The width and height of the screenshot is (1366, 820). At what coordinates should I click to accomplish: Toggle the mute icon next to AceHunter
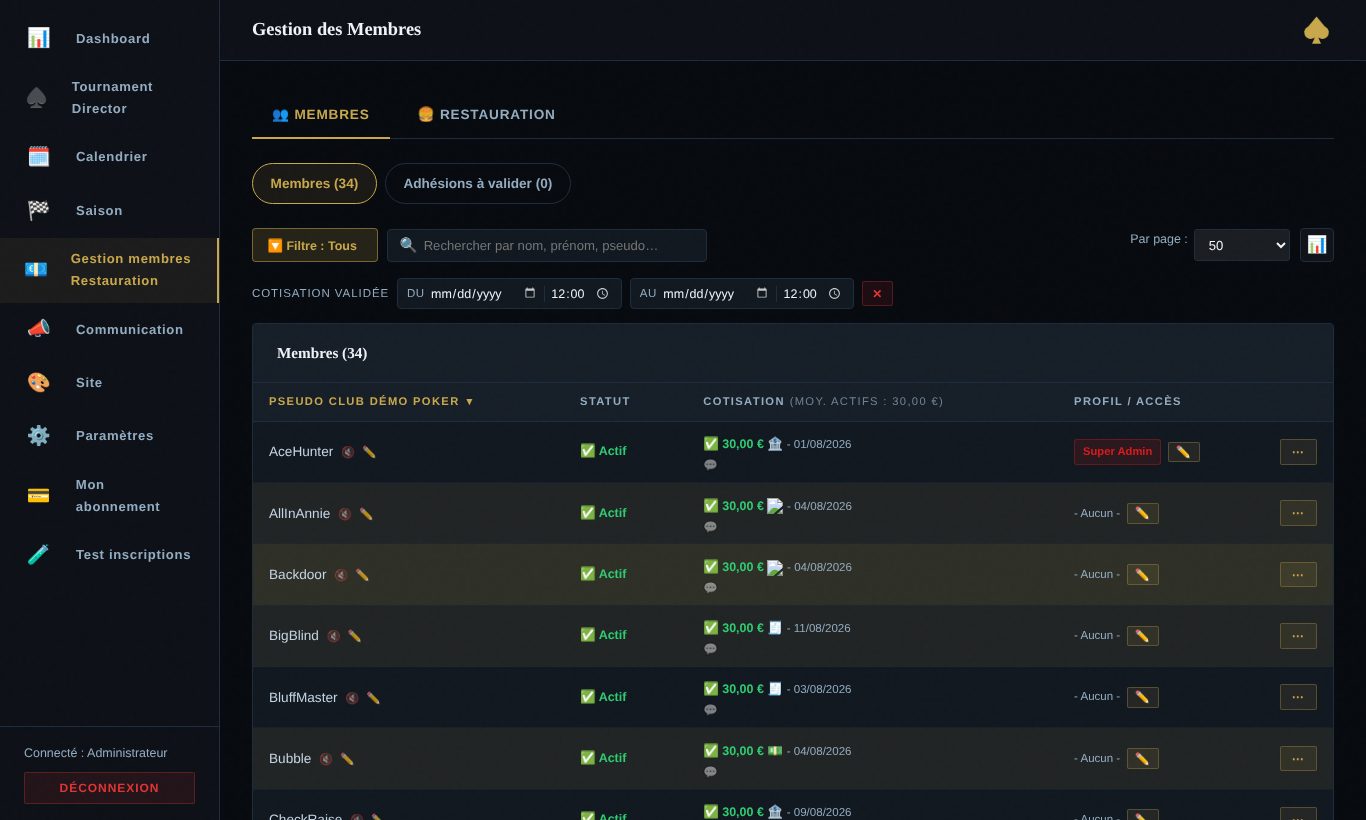pos(348,452)
